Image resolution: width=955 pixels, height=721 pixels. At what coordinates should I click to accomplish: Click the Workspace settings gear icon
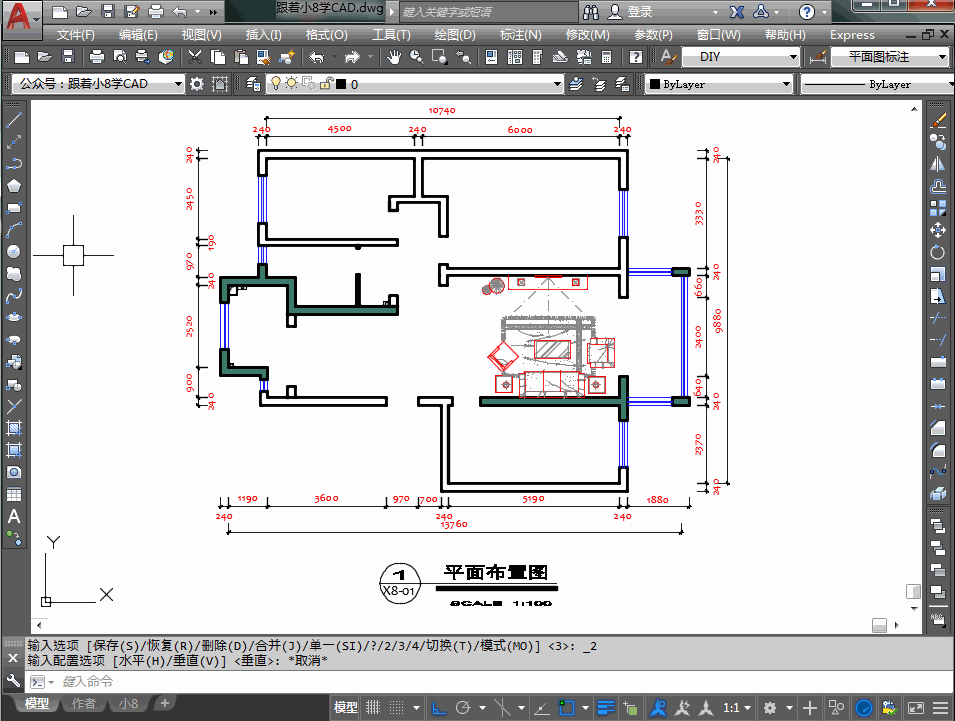[x=196, y=83]
